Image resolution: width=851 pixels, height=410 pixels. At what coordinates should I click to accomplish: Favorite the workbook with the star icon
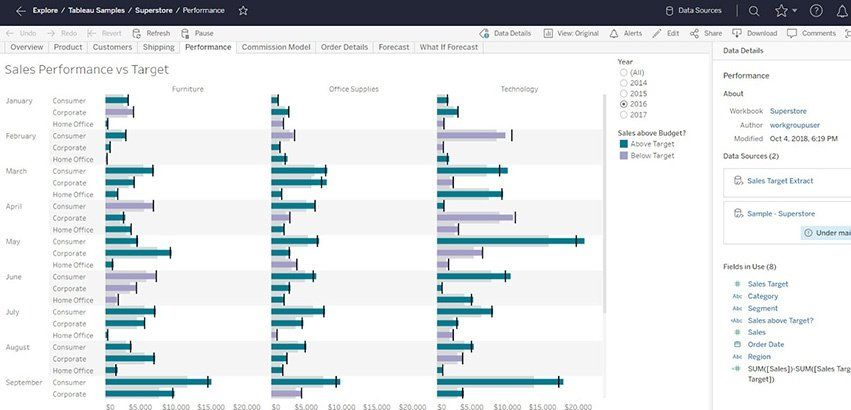pyautogui.click(x=243, y=10)
